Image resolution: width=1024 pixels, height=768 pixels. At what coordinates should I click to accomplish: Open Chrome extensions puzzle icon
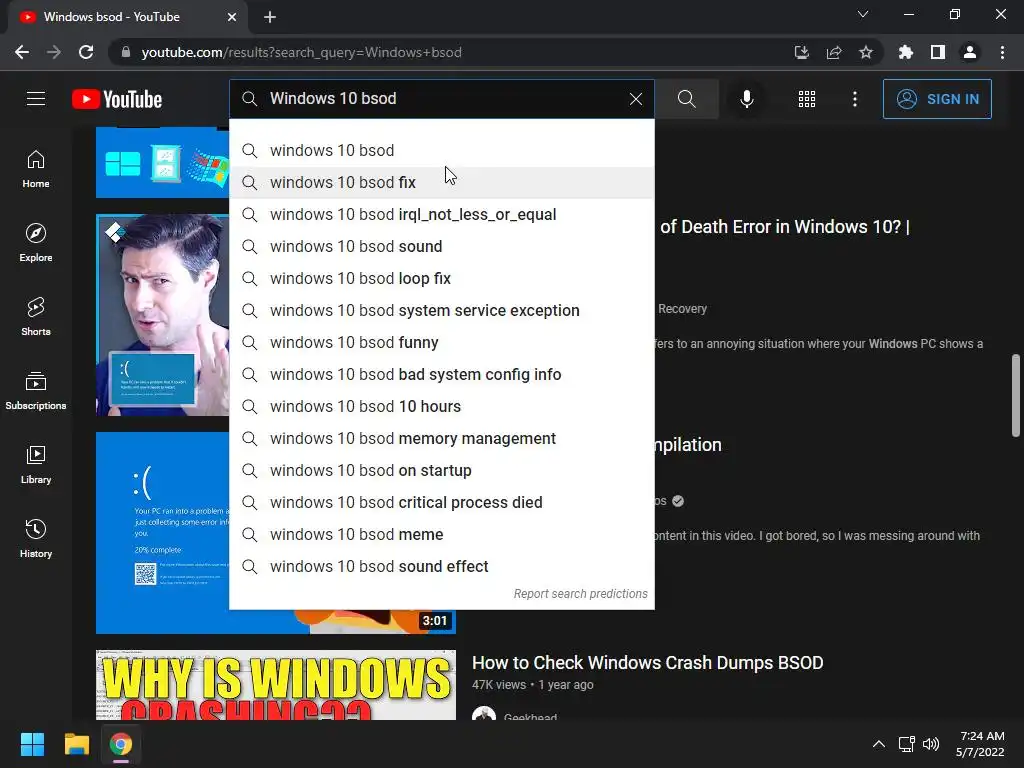pyautogui.click(x=905, y=52)
